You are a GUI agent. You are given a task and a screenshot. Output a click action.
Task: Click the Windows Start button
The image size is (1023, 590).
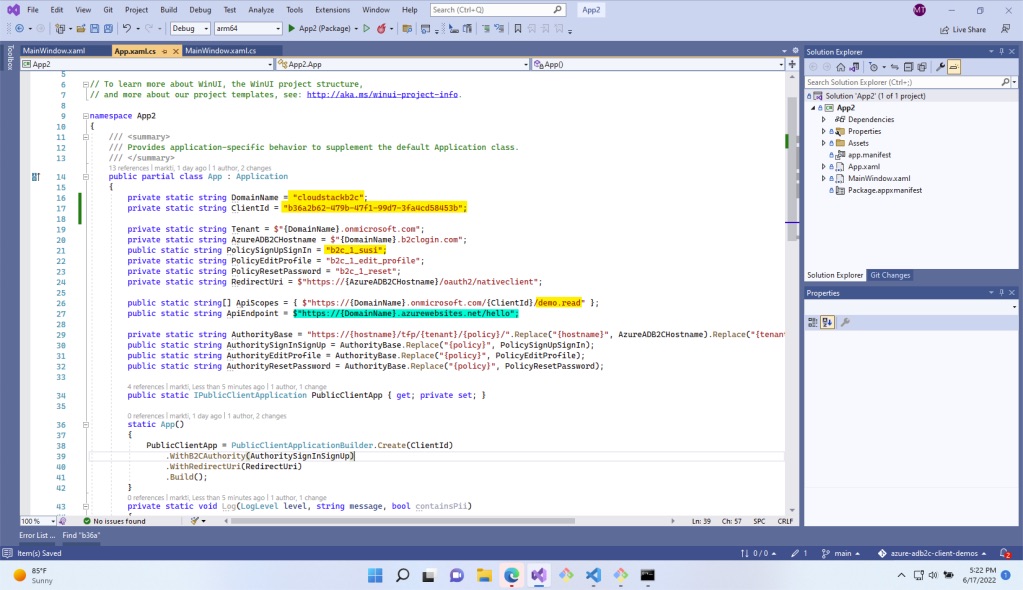[x=375, y=575]
